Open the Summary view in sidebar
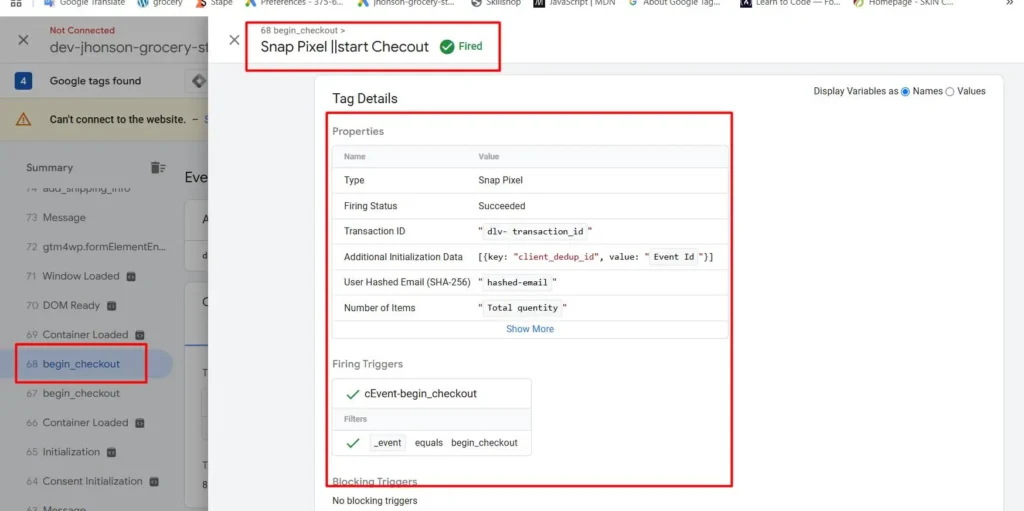Viewport: 1024px width, 511px height. pos(50,168)
